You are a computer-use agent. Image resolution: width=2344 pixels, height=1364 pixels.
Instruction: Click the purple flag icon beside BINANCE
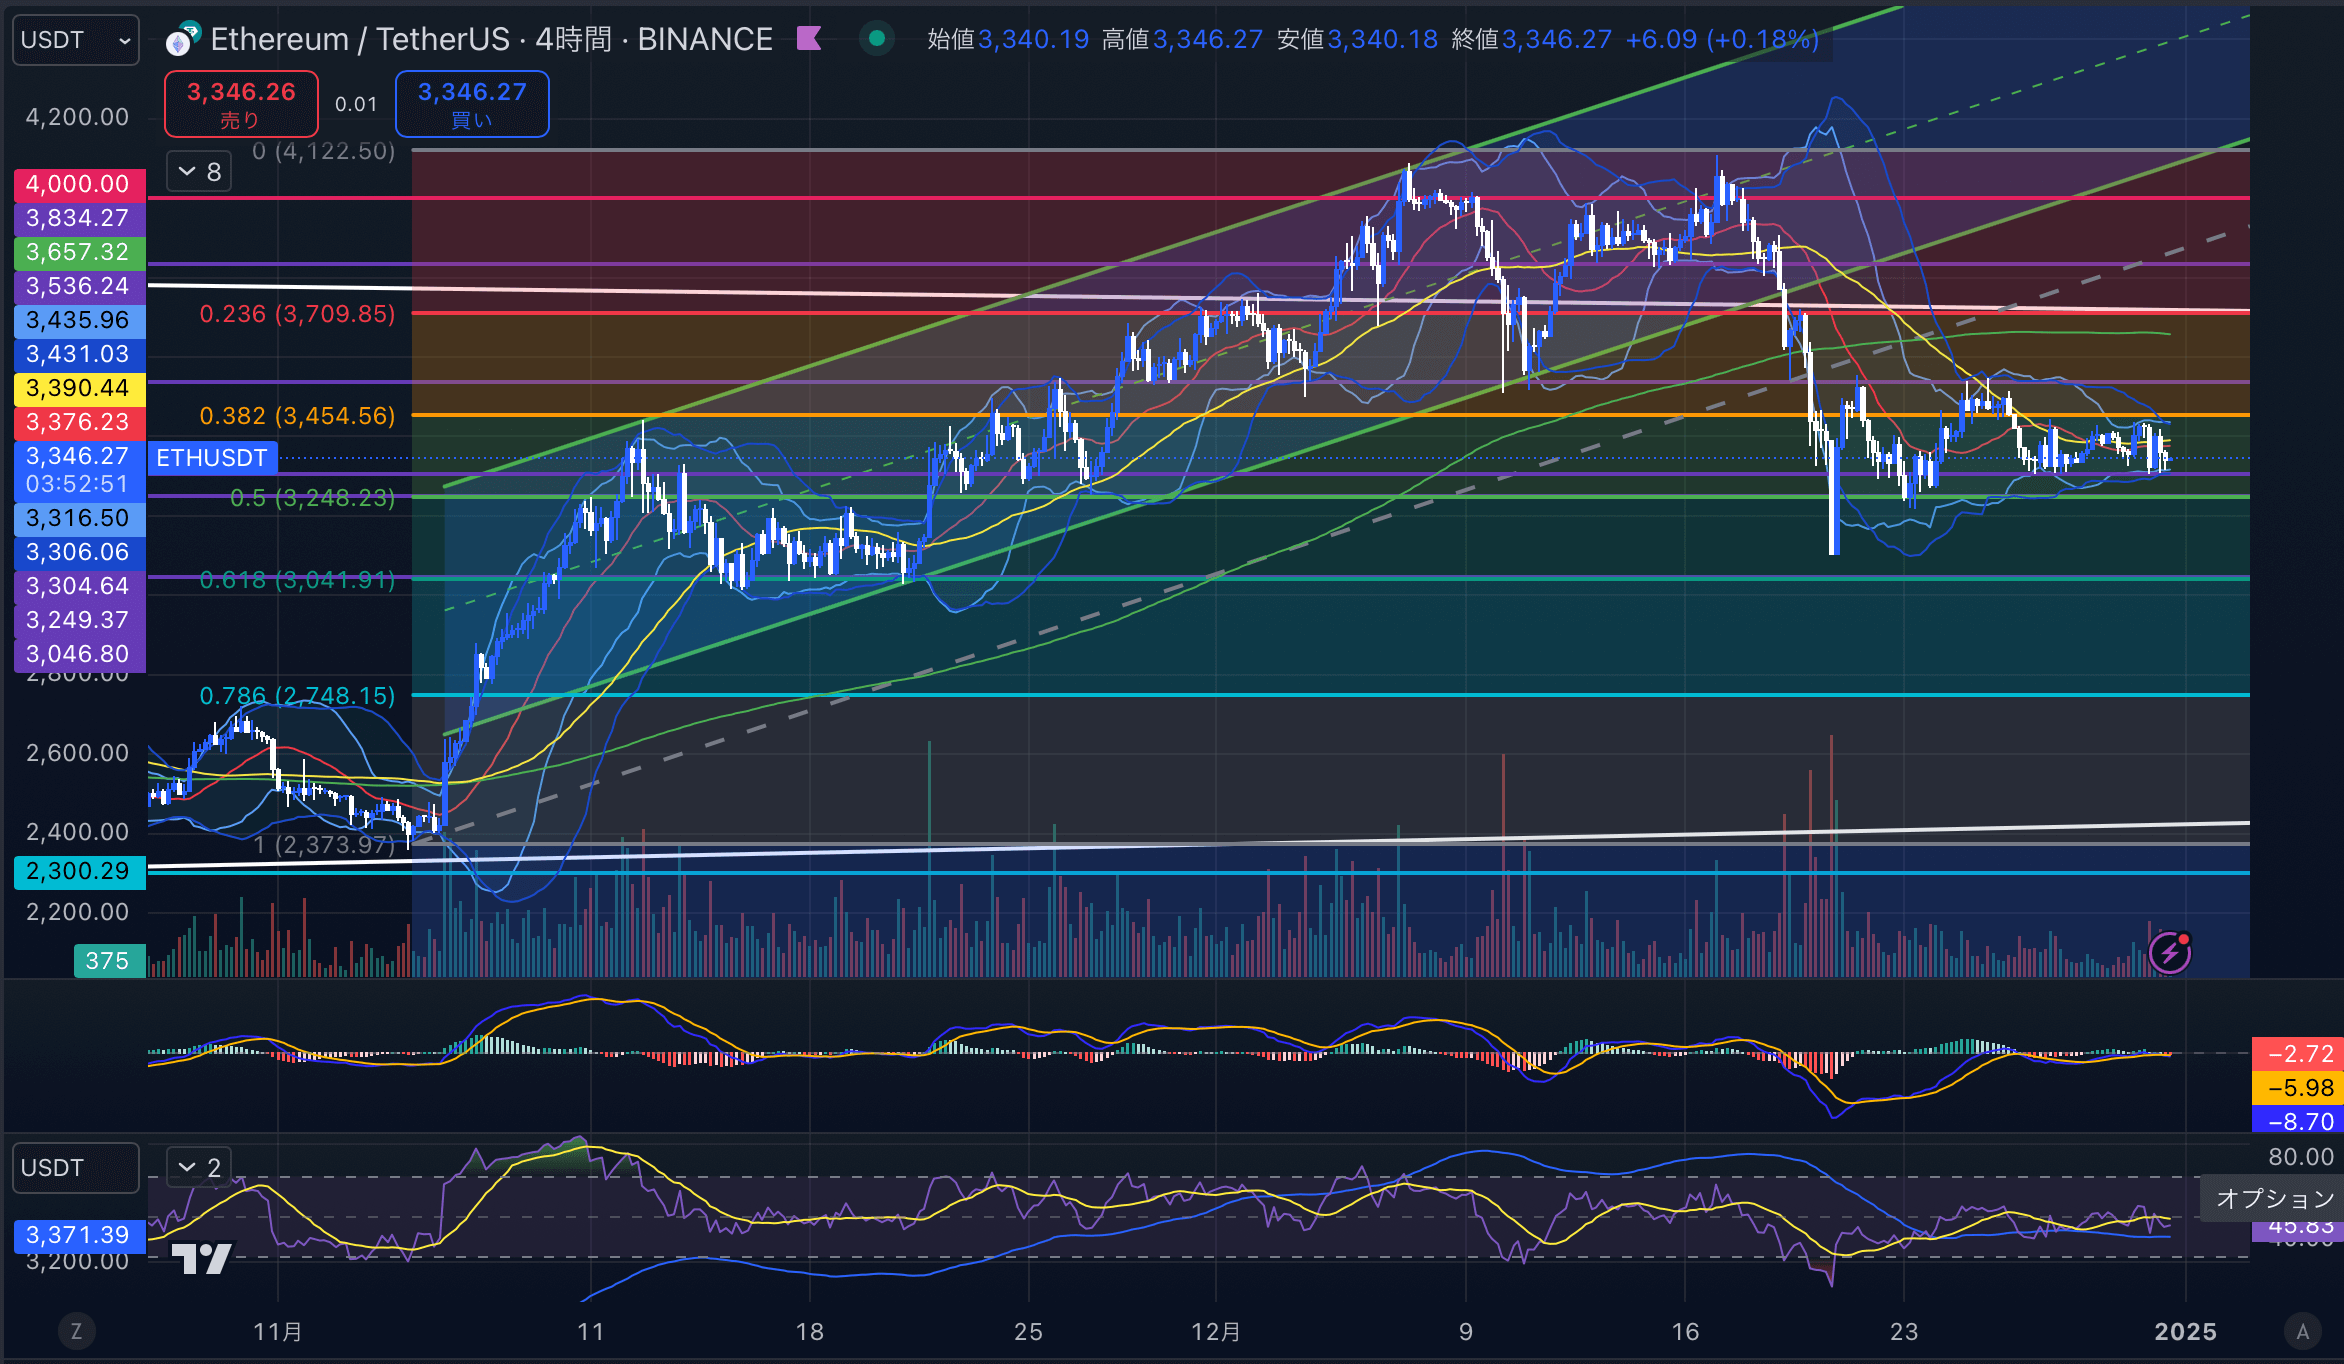click(809, 39)
